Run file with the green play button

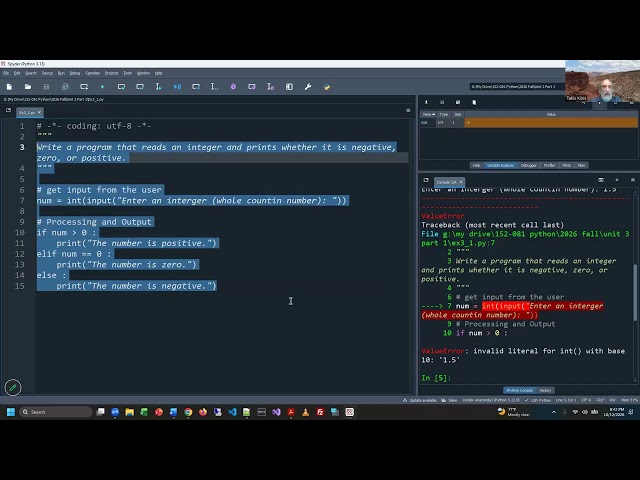pos(102,87)
